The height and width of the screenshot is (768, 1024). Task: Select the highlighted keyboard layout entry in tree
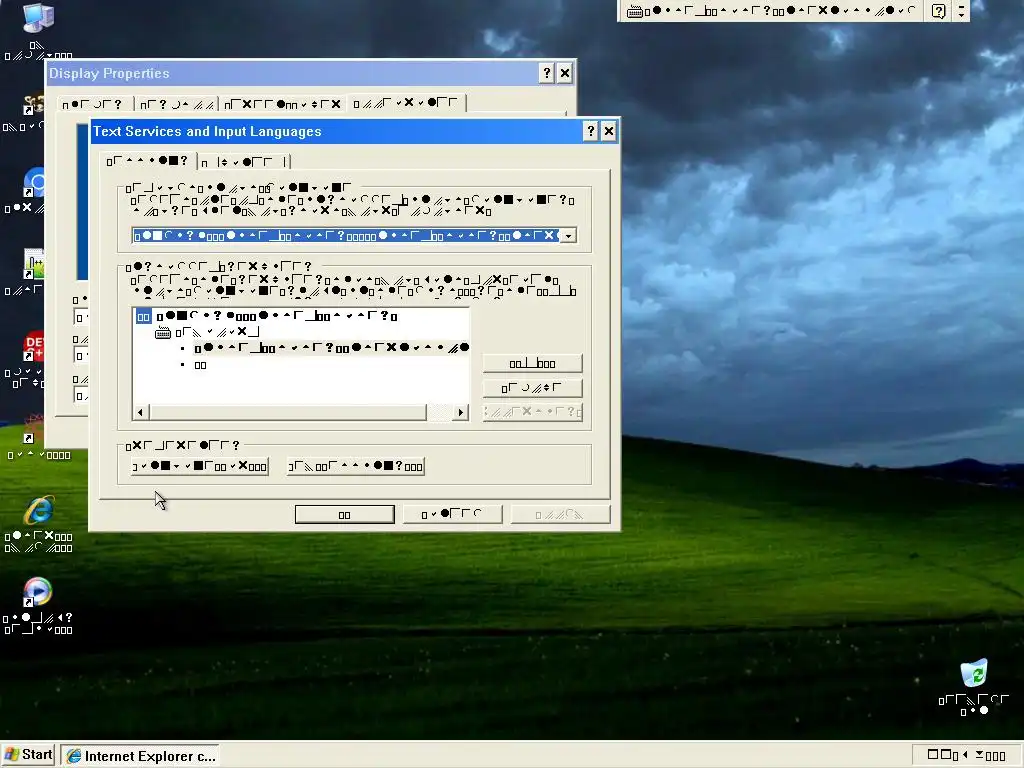pyautogui.click(x=331, y=348)
